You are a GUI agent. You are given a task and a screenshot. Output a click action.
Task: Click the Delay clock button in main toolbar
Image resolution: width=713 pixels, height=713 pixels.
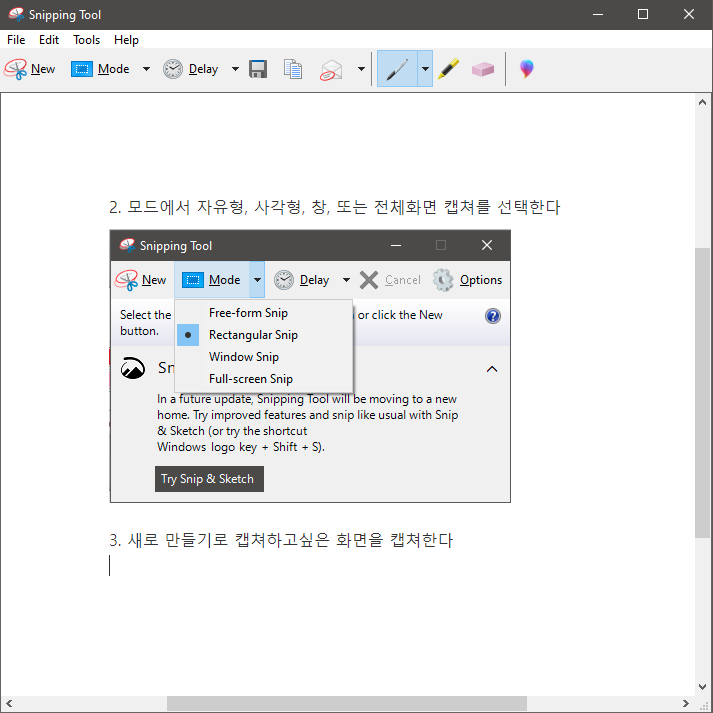[x=191, y=69]
